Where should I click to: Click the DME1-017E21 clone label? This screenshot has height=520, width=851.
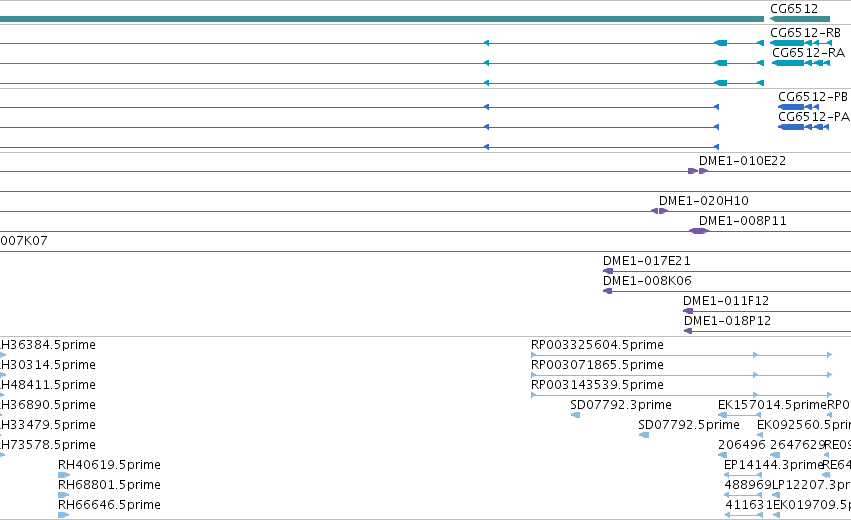pyautogui.click(x=646, y=261)
